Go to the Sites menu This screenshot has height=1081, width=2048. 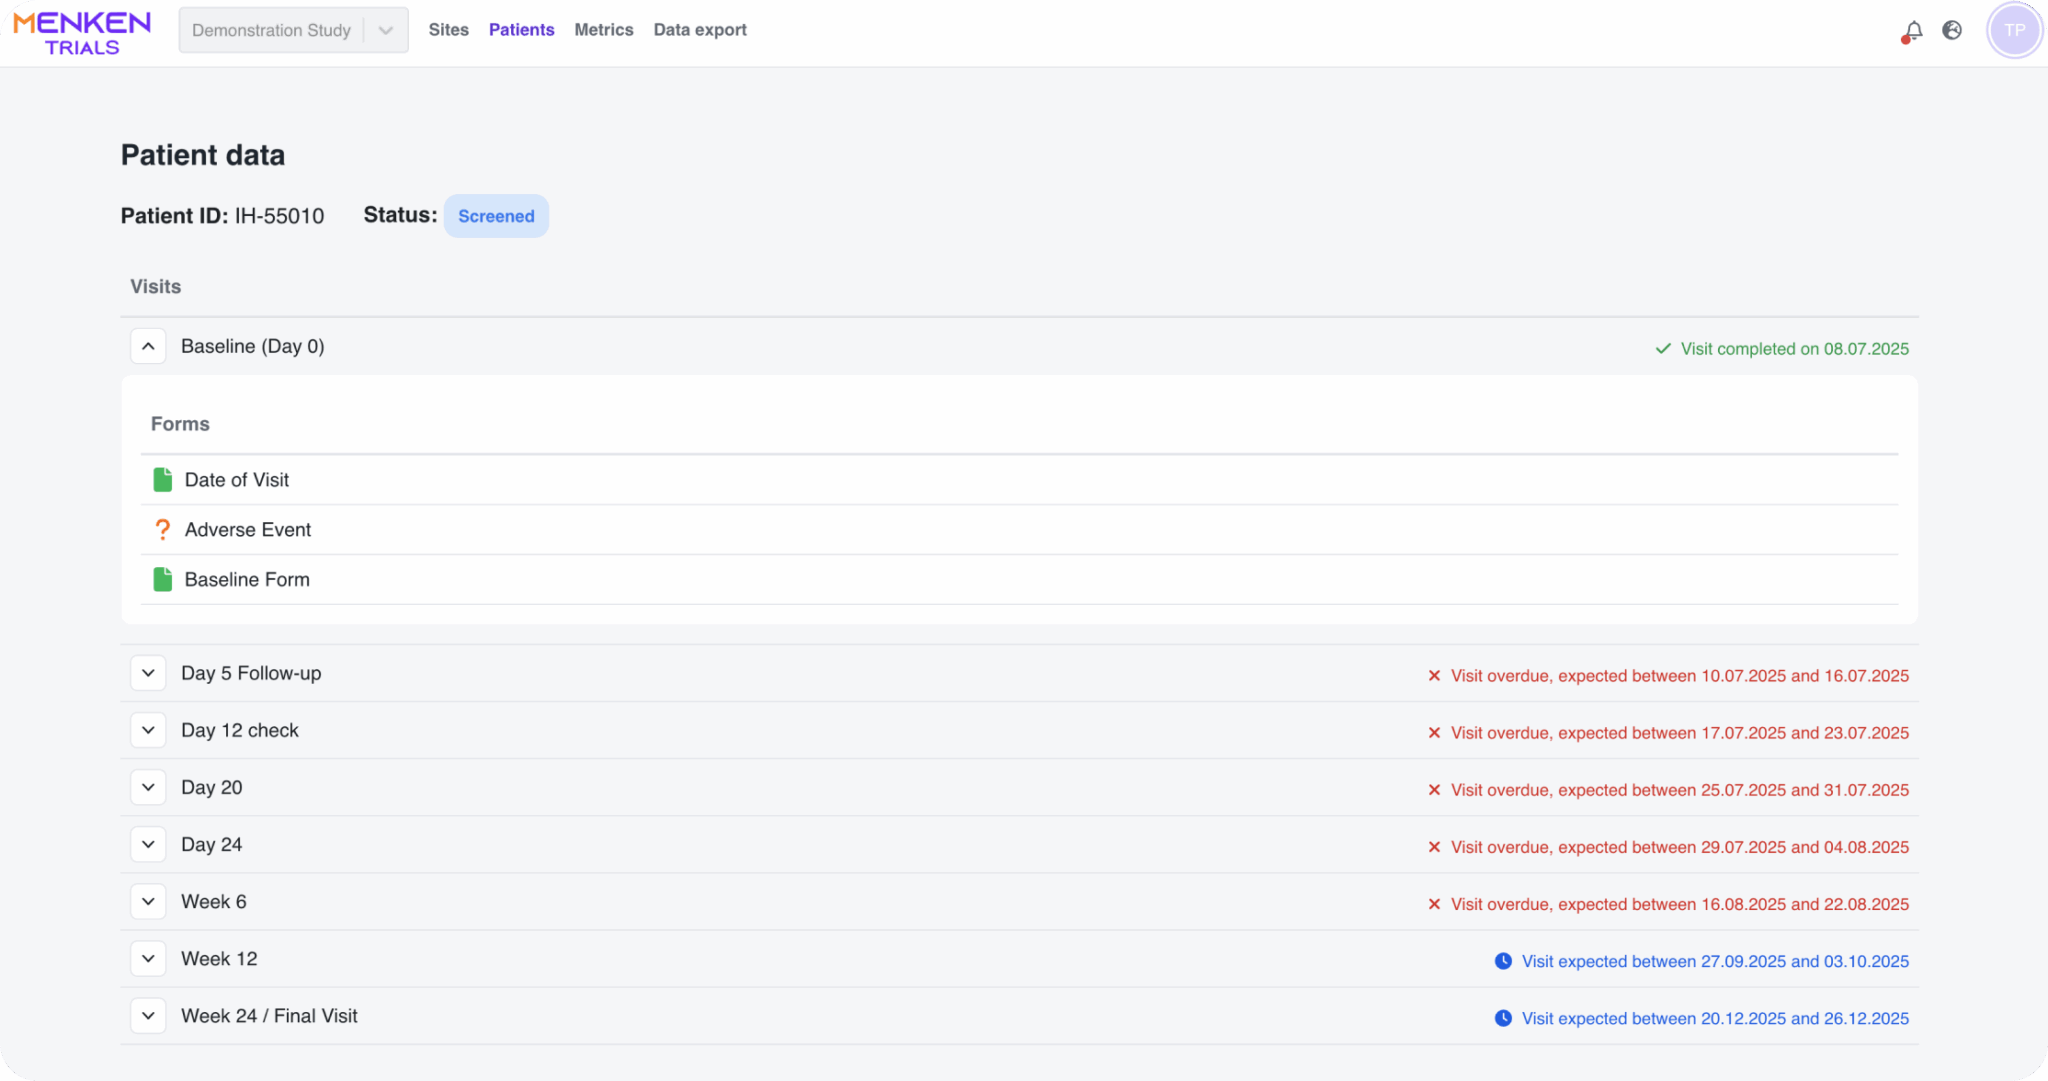click(x=448, y=30)
